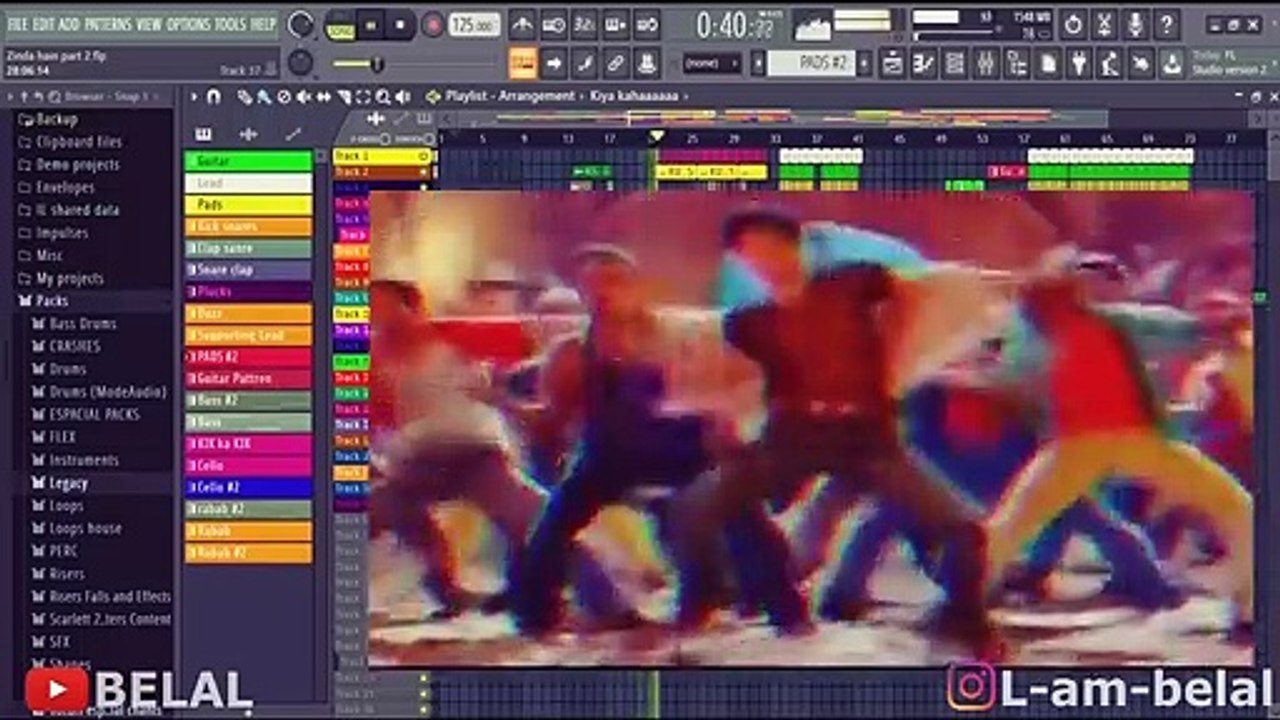Open the EDIT menu

(x=43, y=23)
